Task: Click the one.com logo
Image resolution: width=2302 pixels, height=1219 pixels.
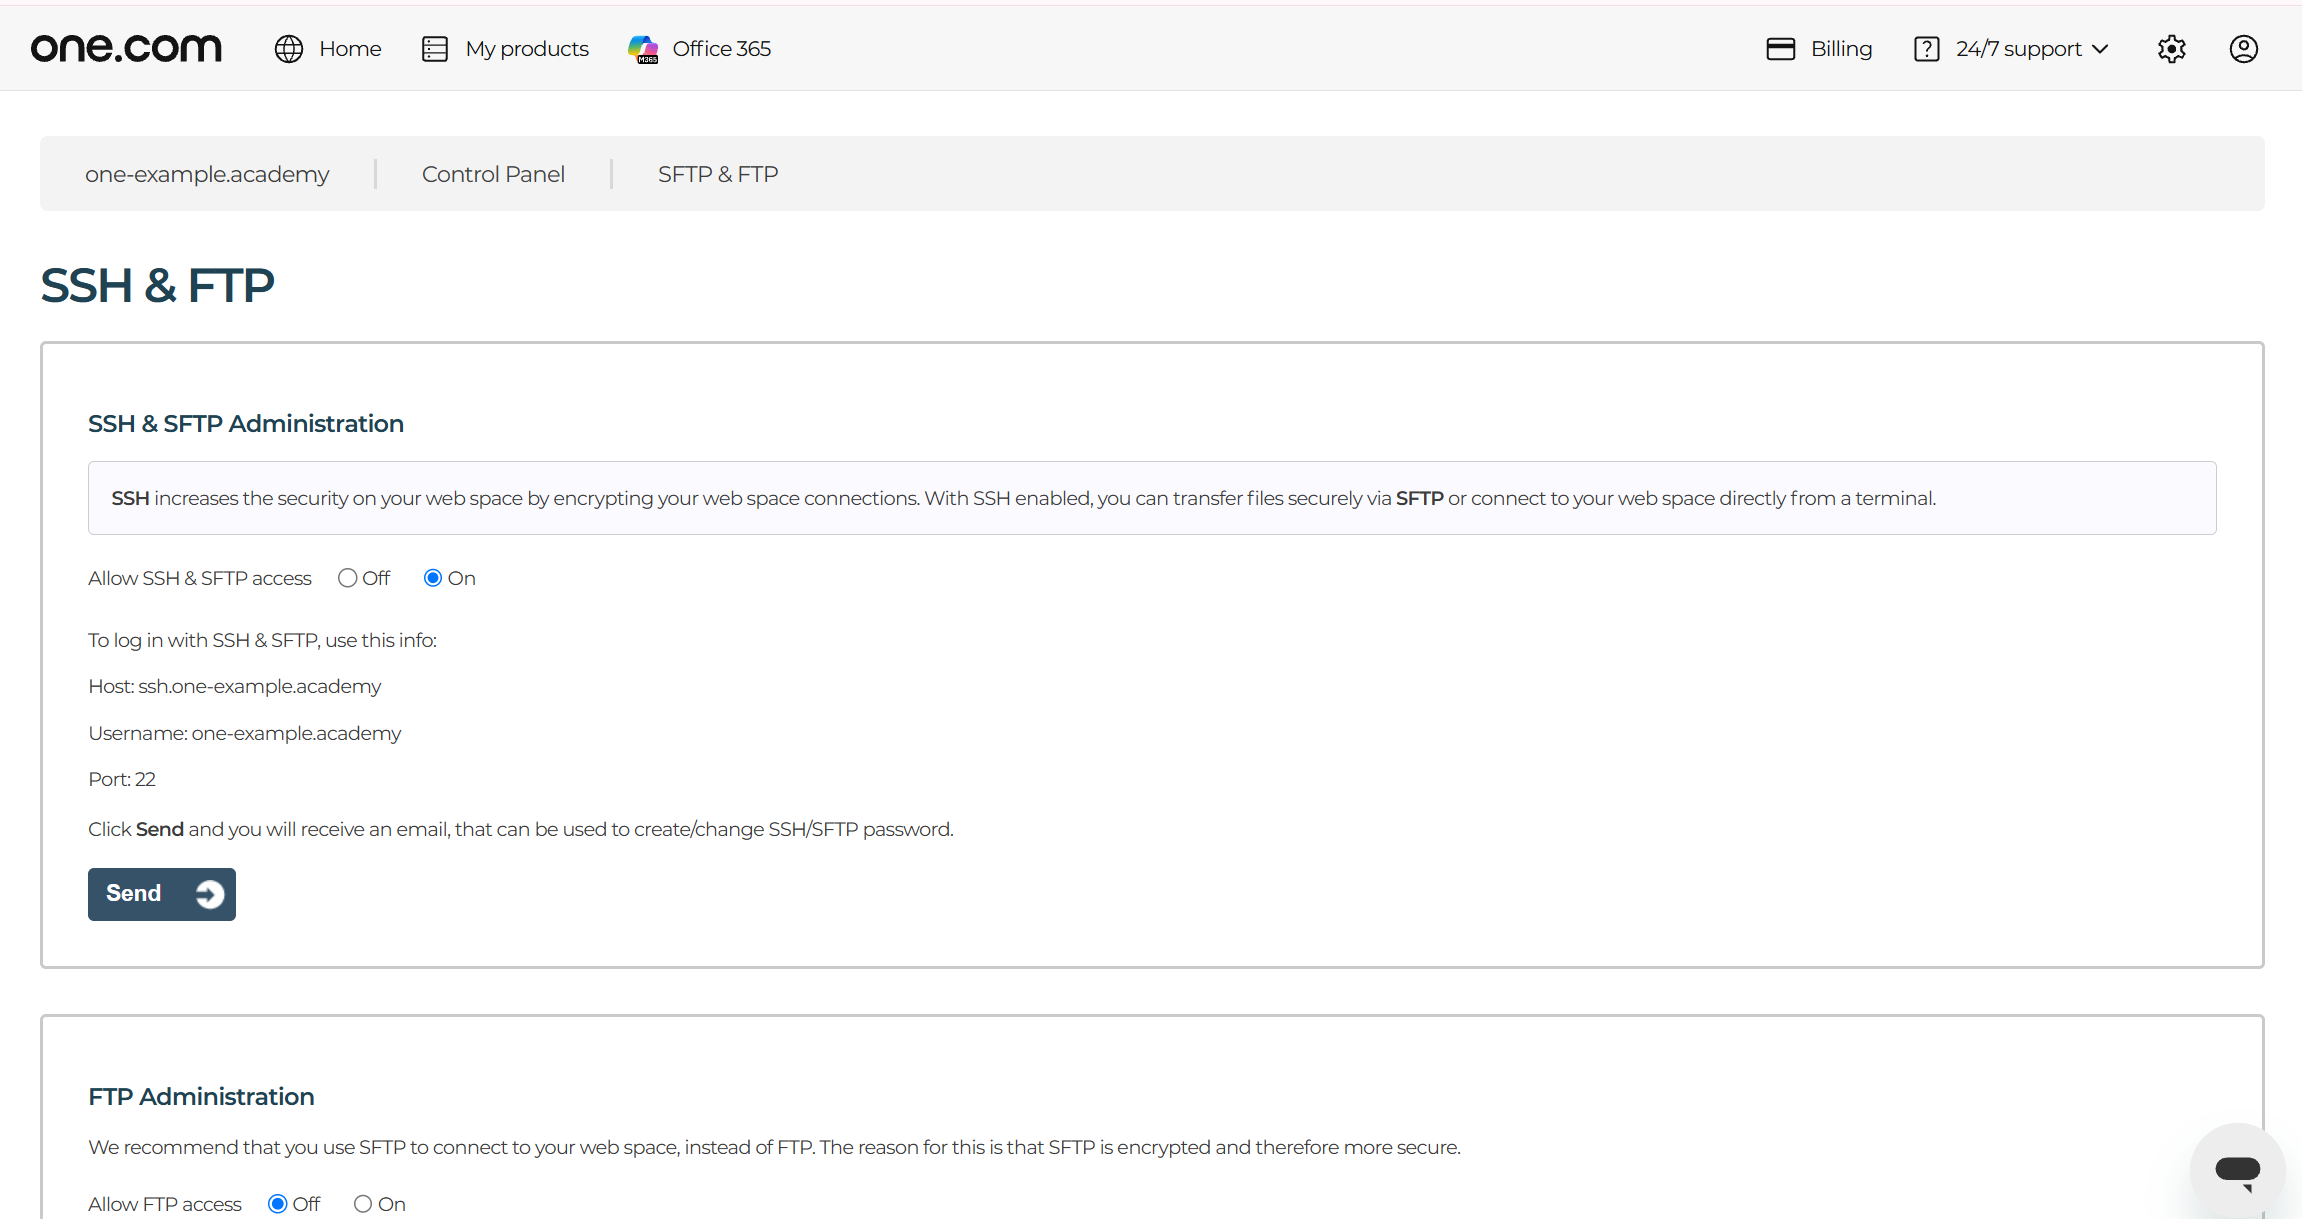Action: [126, 48]
